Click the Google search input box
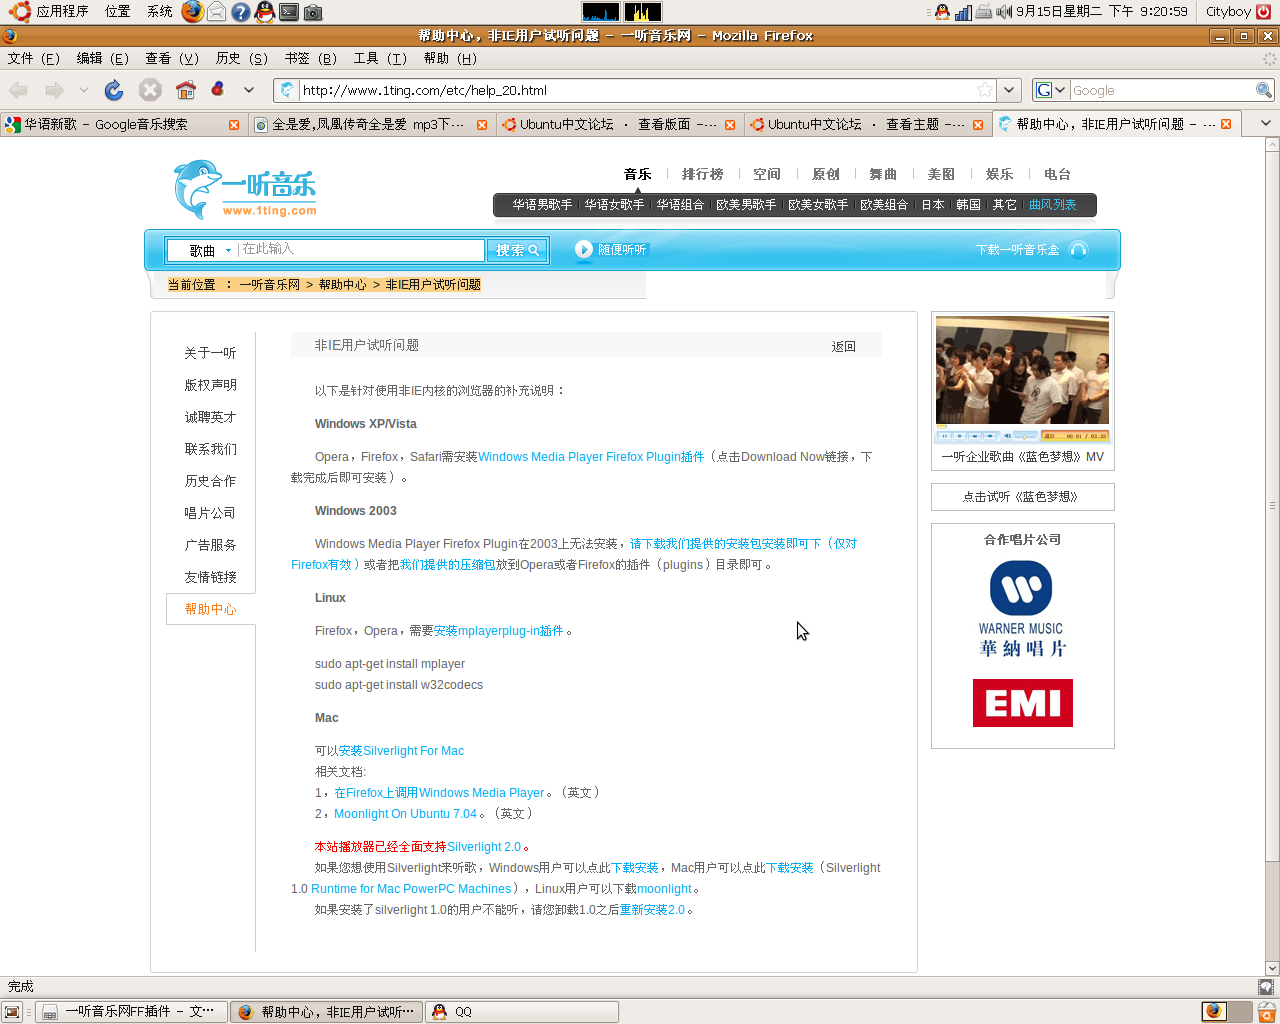This screenshot has width=1280, height=1024. 1162,90
